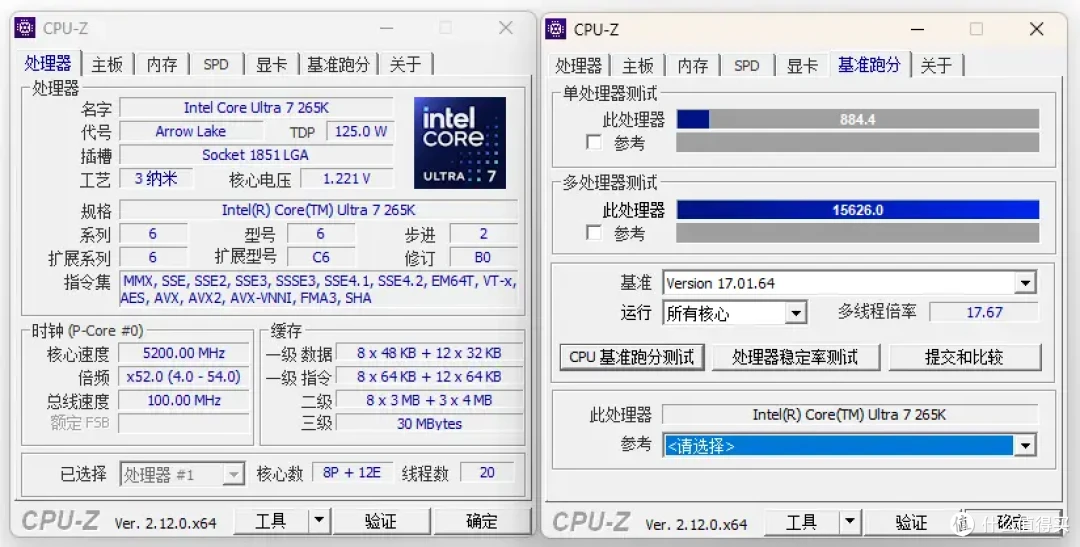The image size is (1080, 547).
Task: Select 基准跑分 tab in right CPU-Z window
Action: 869,65
